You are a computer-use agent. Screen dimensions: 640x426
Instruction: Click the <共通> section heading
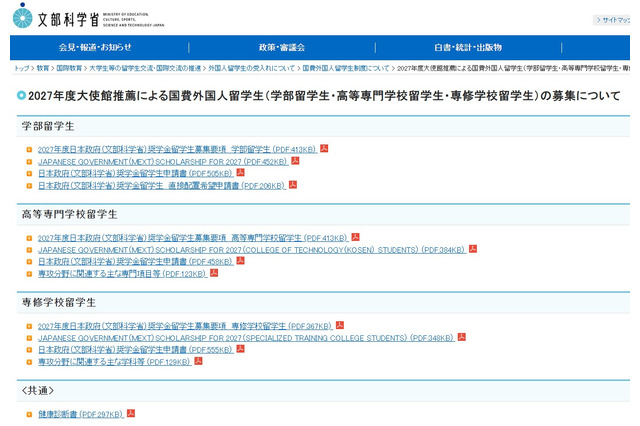tap(38, 390)
